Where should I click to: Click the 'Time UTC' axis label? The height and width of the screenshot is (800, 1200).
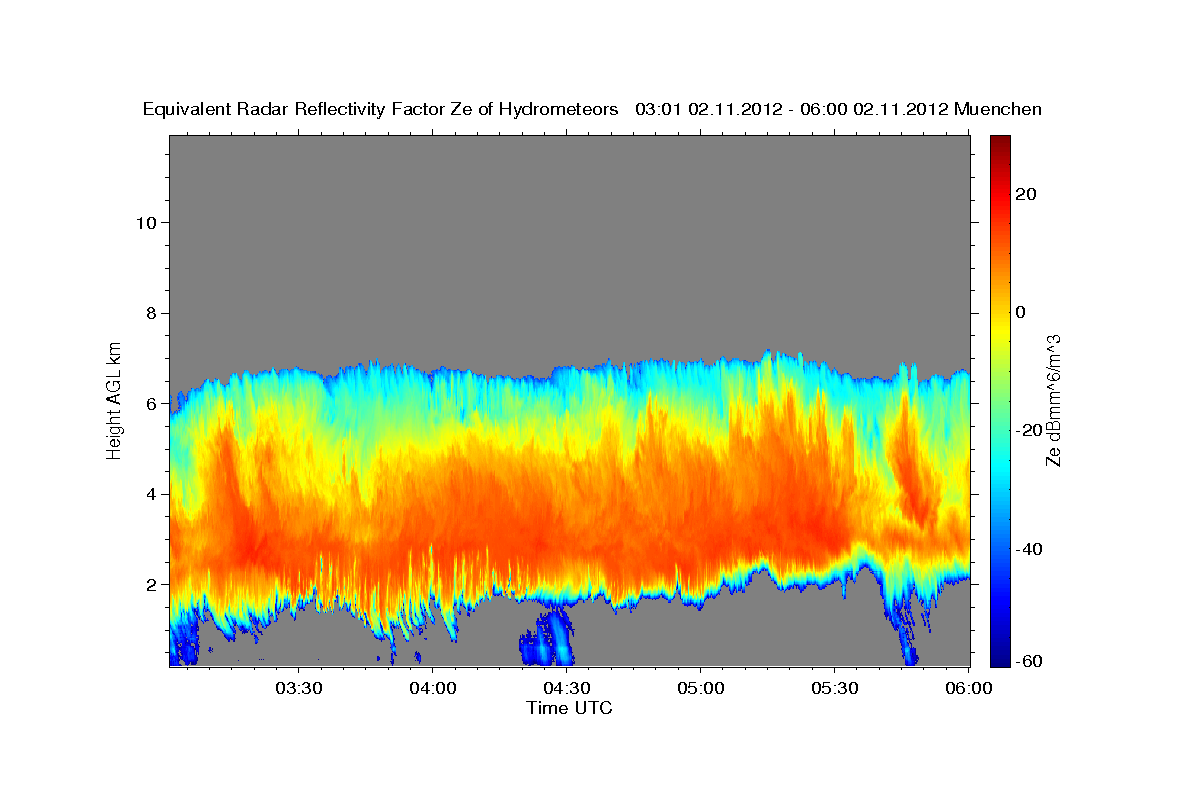(x=569, y=708)
